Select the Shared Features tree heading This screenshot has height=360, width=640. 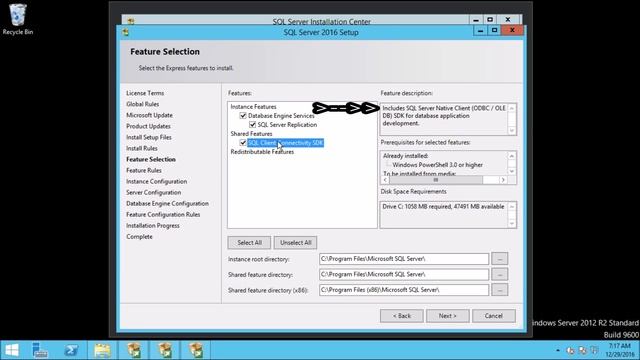pyautogui.click(x=251, y=134)
